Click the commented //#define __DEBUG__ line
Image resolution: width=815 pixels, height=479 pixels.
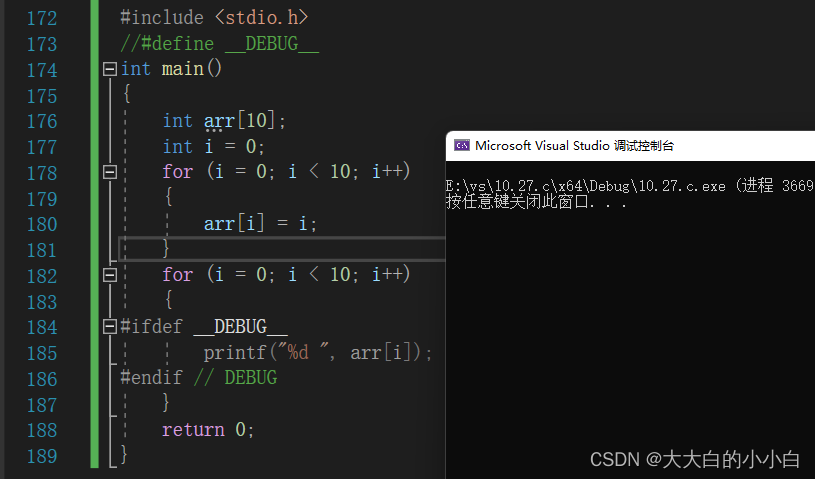point(219,44)
